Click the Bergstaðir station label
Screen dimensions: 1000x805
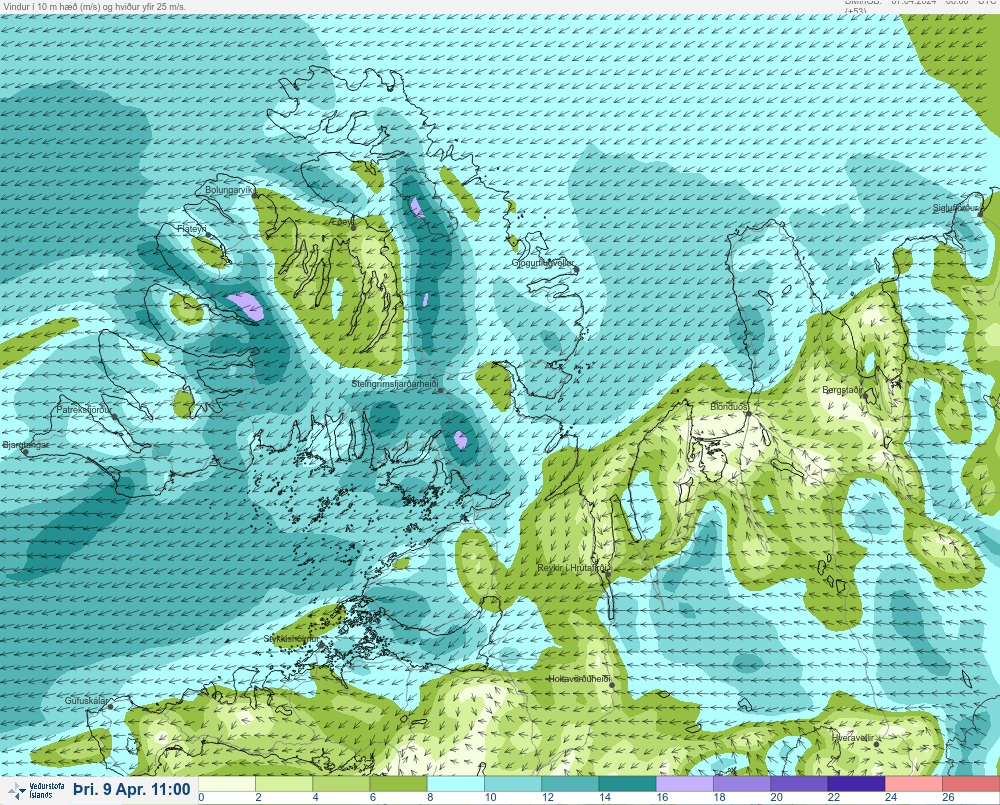842,389
